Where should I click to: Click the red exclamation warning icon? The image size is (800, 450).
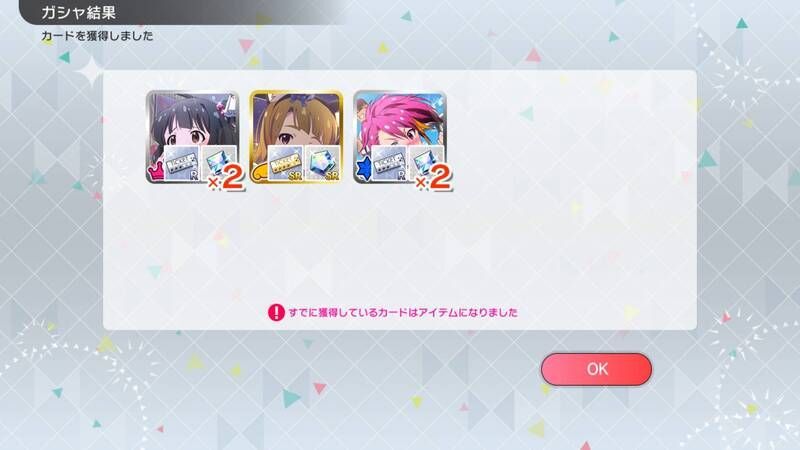(x=276, y=312)
